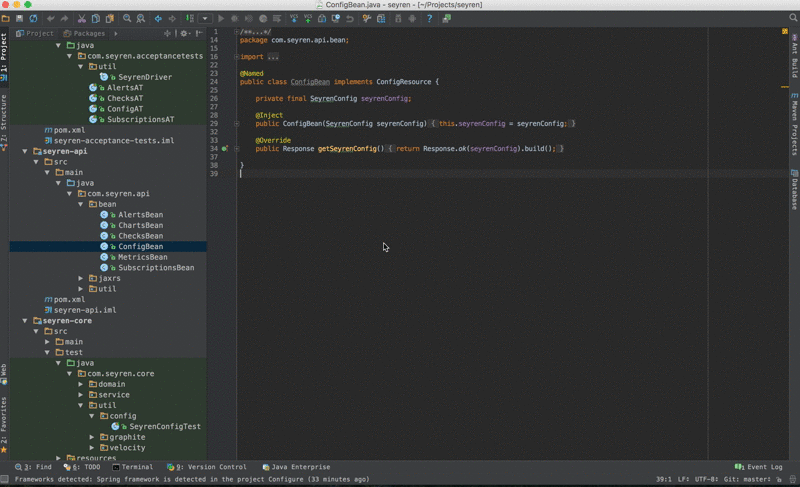800x487 pixels.
Task: Expand the jaxrs folder
Action: (81, 278)
